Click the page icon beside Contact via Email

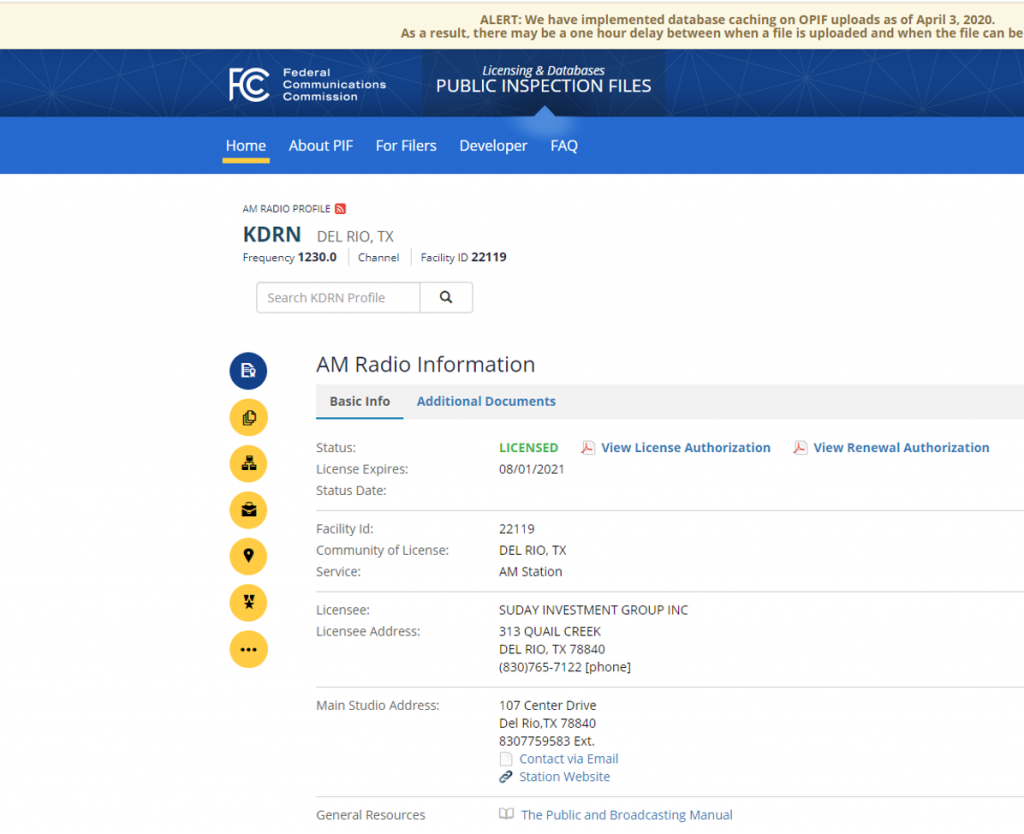[x=506, y=759]
